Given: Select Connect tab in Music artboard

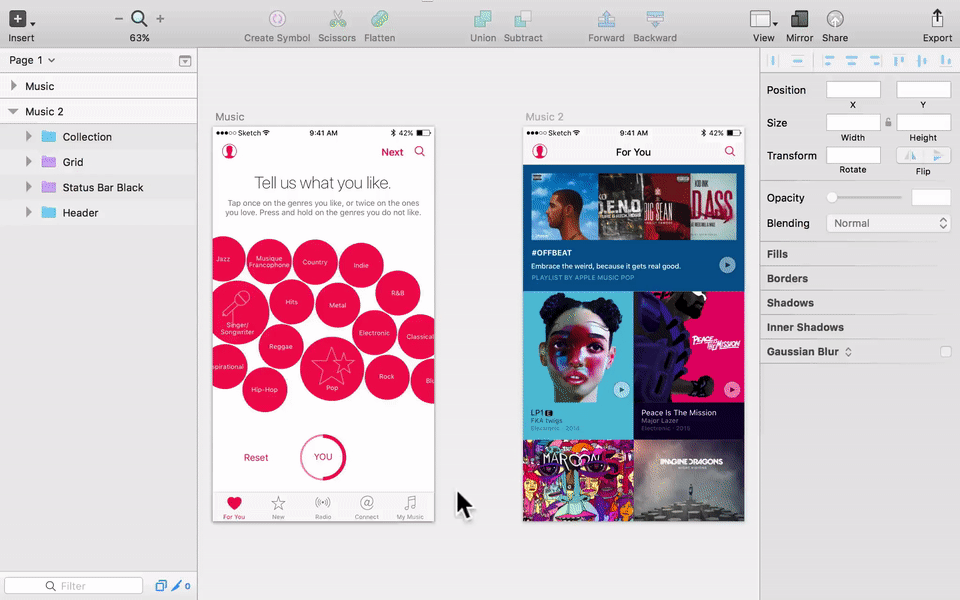Looking at the screenshot, I should 367,508.
